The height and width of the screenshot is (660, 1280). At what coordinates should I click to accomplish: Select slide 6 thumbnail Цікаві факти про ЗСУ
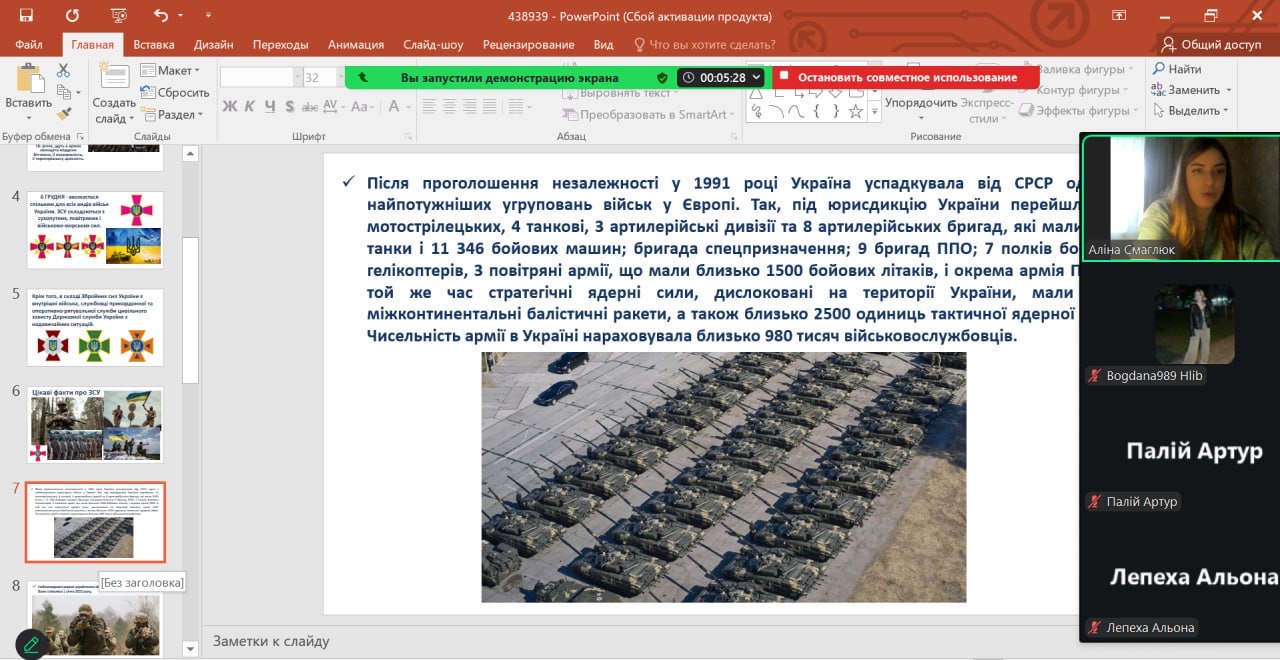(x=96, y=424)
